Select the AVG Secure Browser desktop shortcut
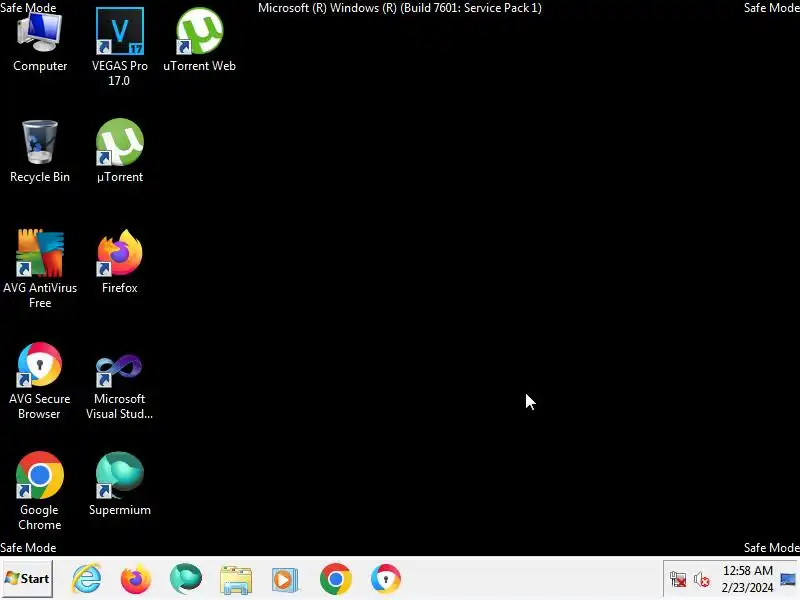The image size is (800, 600). (x=40, y=381)
